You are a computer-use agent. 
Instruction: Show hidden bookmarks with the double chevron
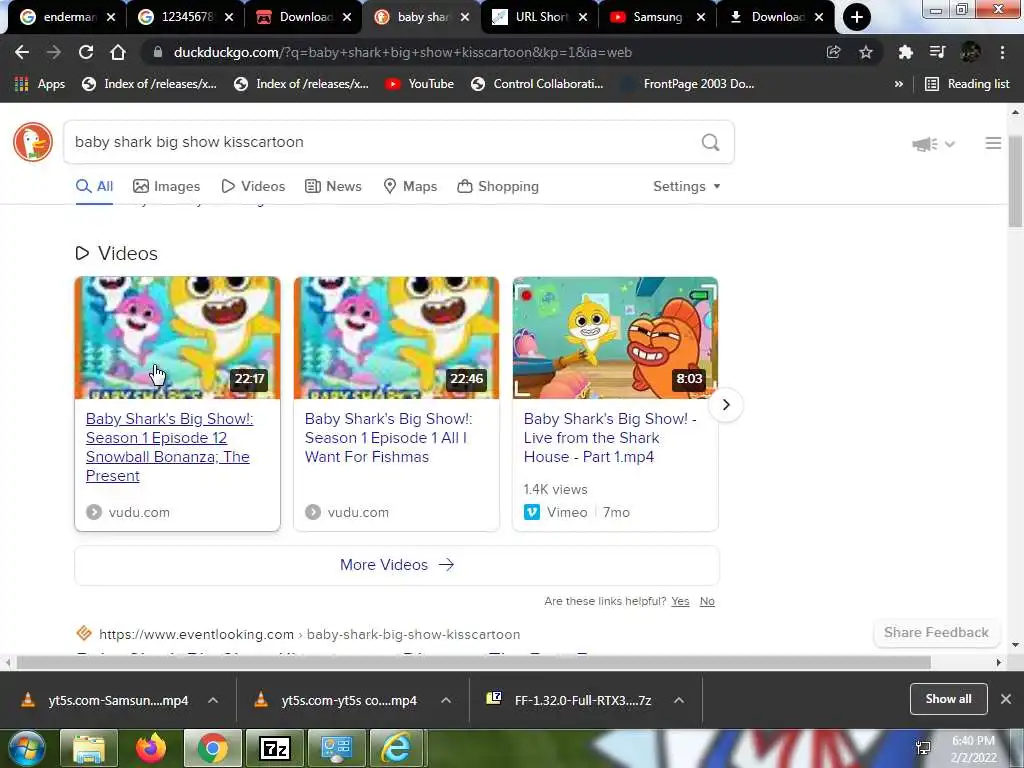[x=899, y=84]
